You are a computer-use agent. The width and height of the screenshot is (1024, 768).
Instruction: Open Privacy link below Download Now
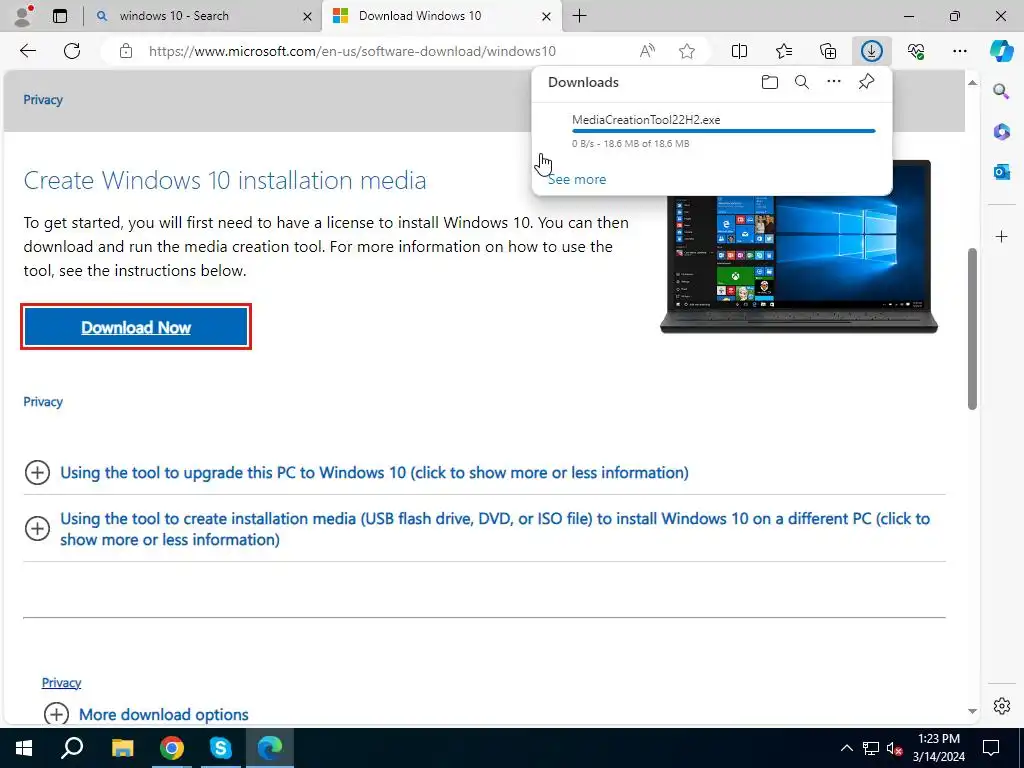pos(43,402)
